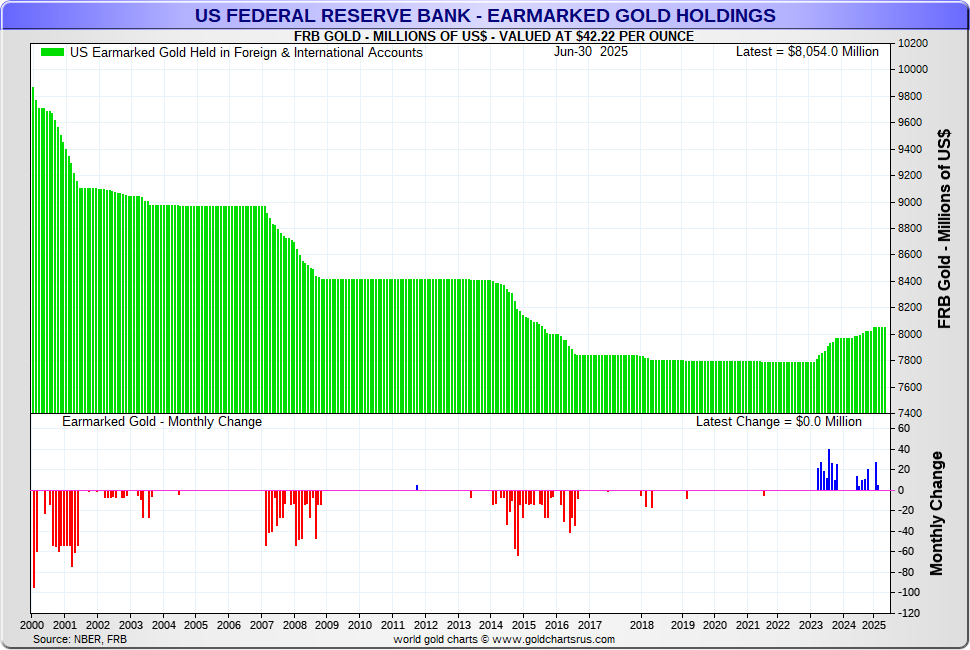Click the 'FRB Gold - Millions of US$' axis title

(x=944, y=229)
